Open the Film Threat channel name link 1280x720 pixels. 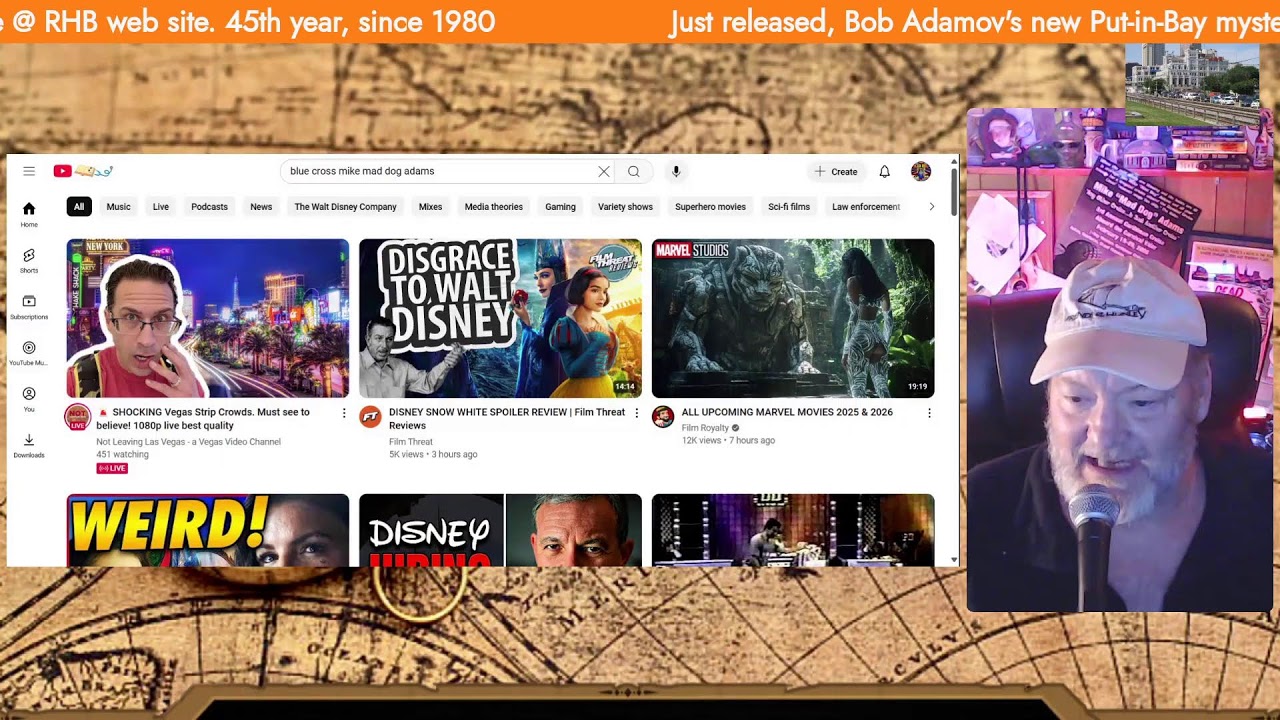coord(411,442)
